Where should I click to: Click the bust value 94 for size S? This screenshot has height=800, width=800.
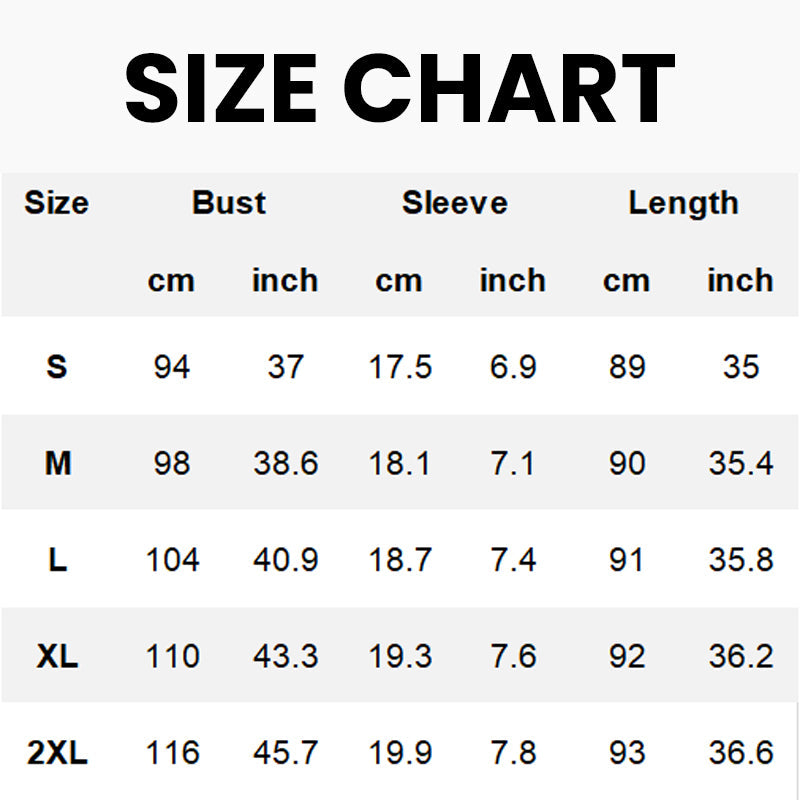[x=172, y=367]
